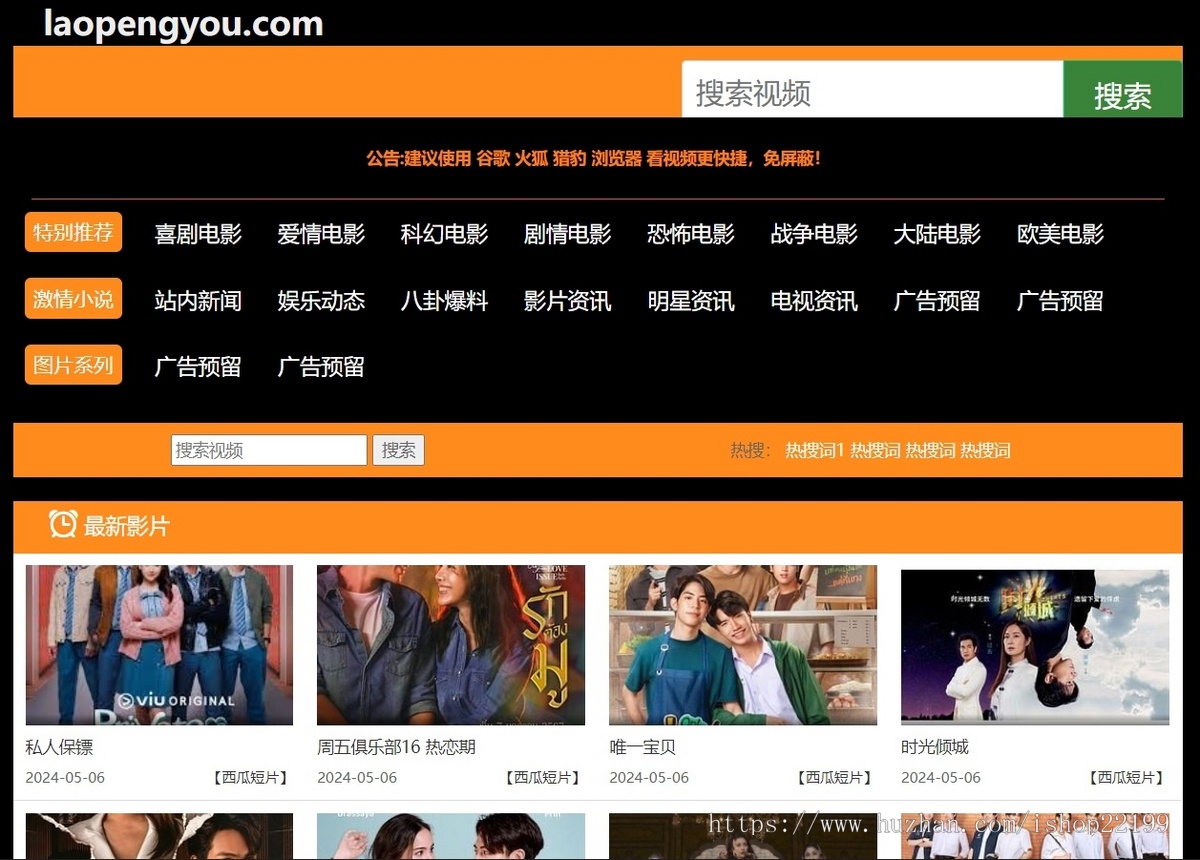Screen dimensions: 1200x860
Task: Open the 图片系列 category button
Action: (73, 365)
